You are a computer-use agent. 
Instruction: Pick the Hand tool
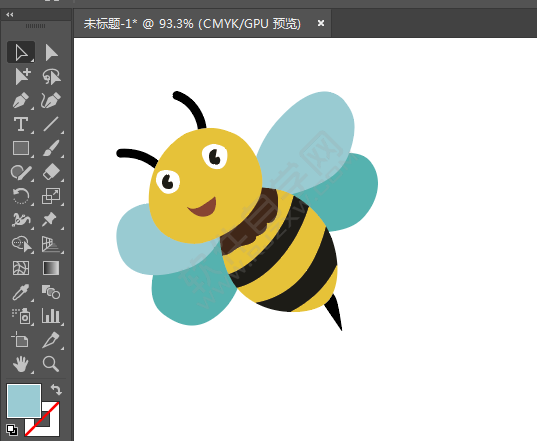(21, 364)
